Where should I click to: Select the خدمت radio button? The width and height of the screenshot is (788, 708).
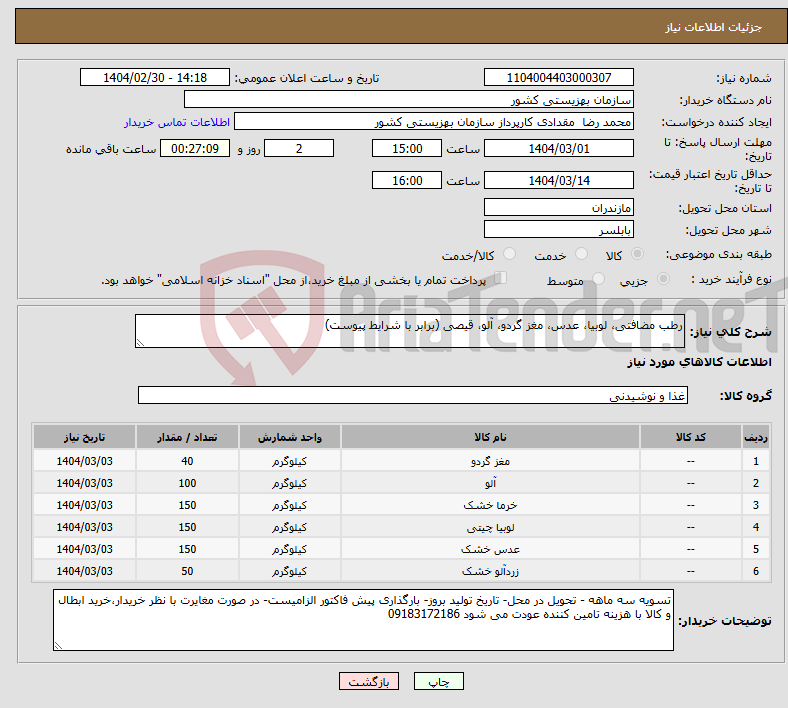(581, 254)
